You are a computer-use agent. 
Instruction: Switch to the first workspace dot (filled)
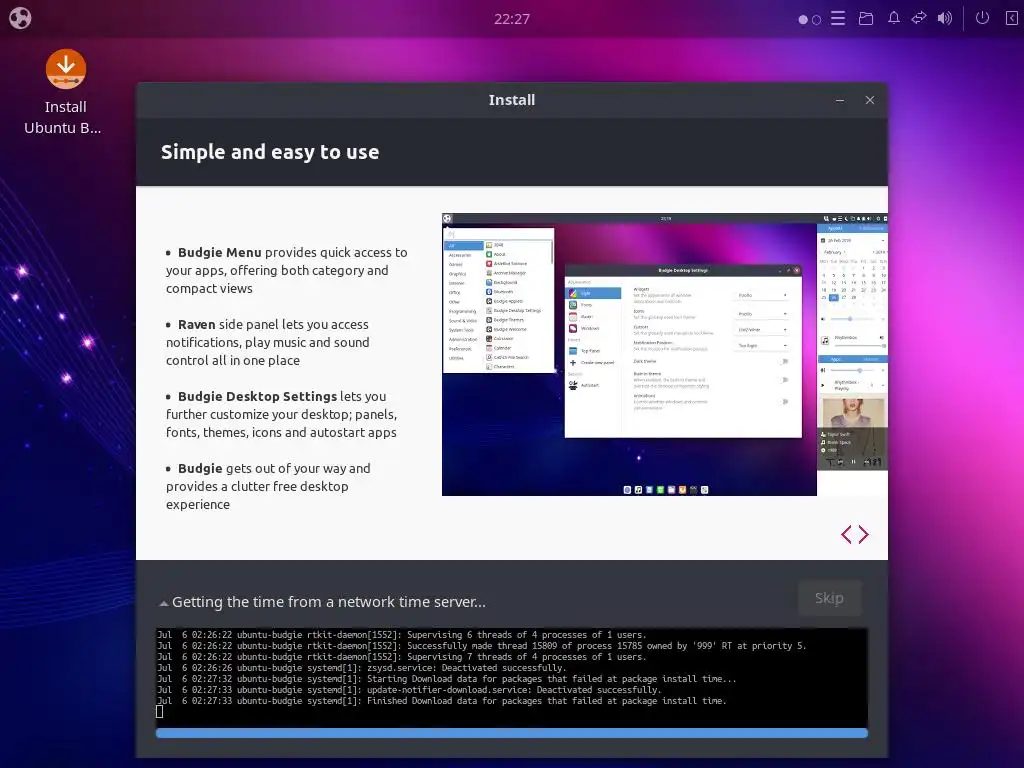pos(803,20)
